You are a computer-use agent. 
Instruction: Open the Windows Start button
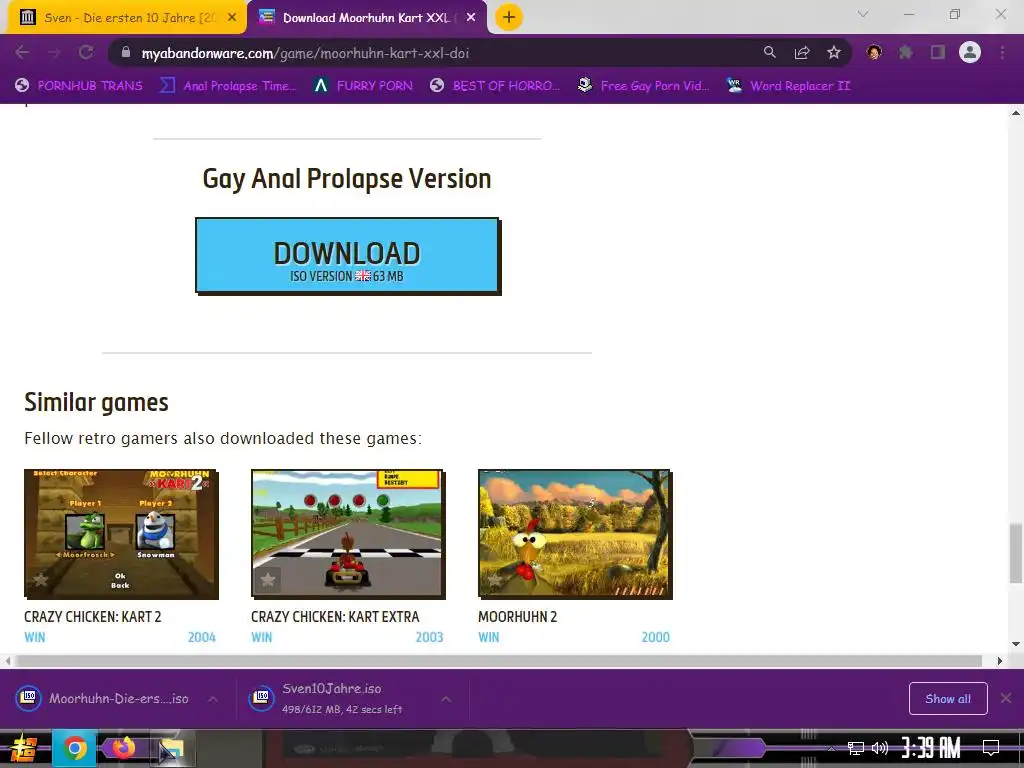(24, 748)
